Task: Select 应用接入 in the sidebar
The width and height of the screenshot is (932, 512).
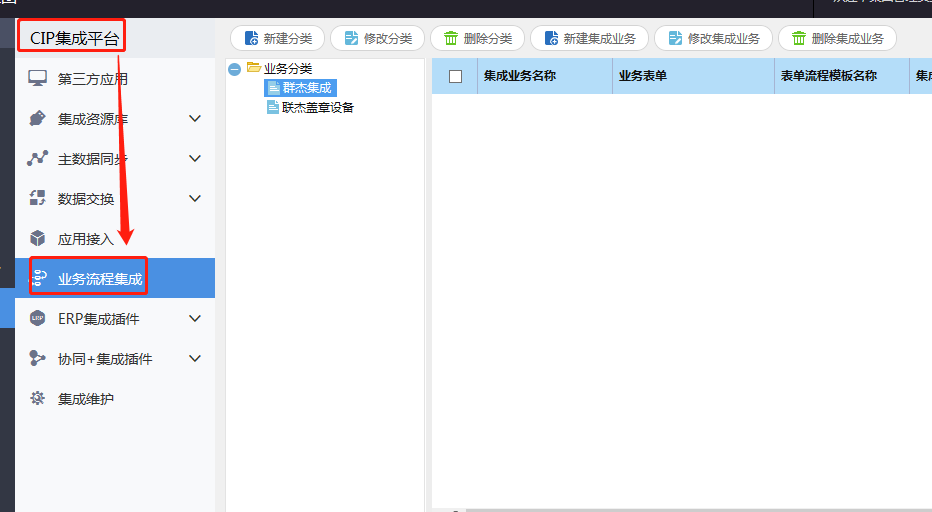Action: (x=115, y=239)
